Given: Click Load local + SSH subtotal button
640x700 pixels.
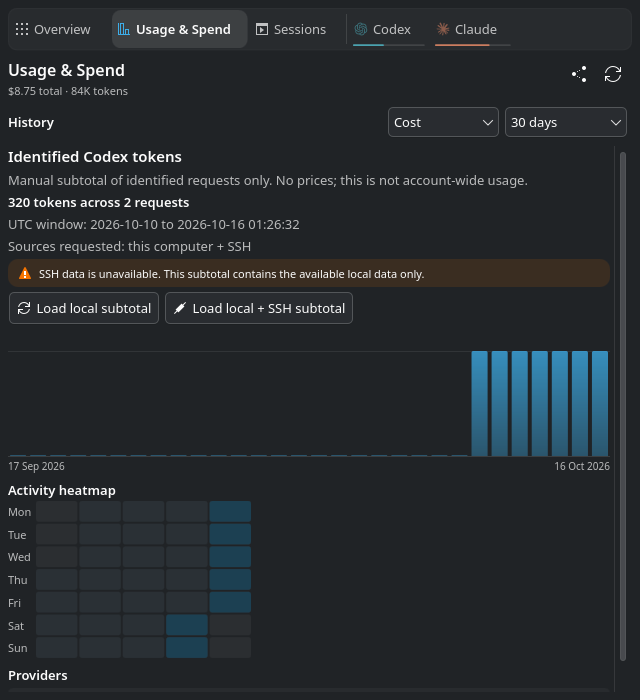Looking at the screenshot, I should (x=259, y=308).
